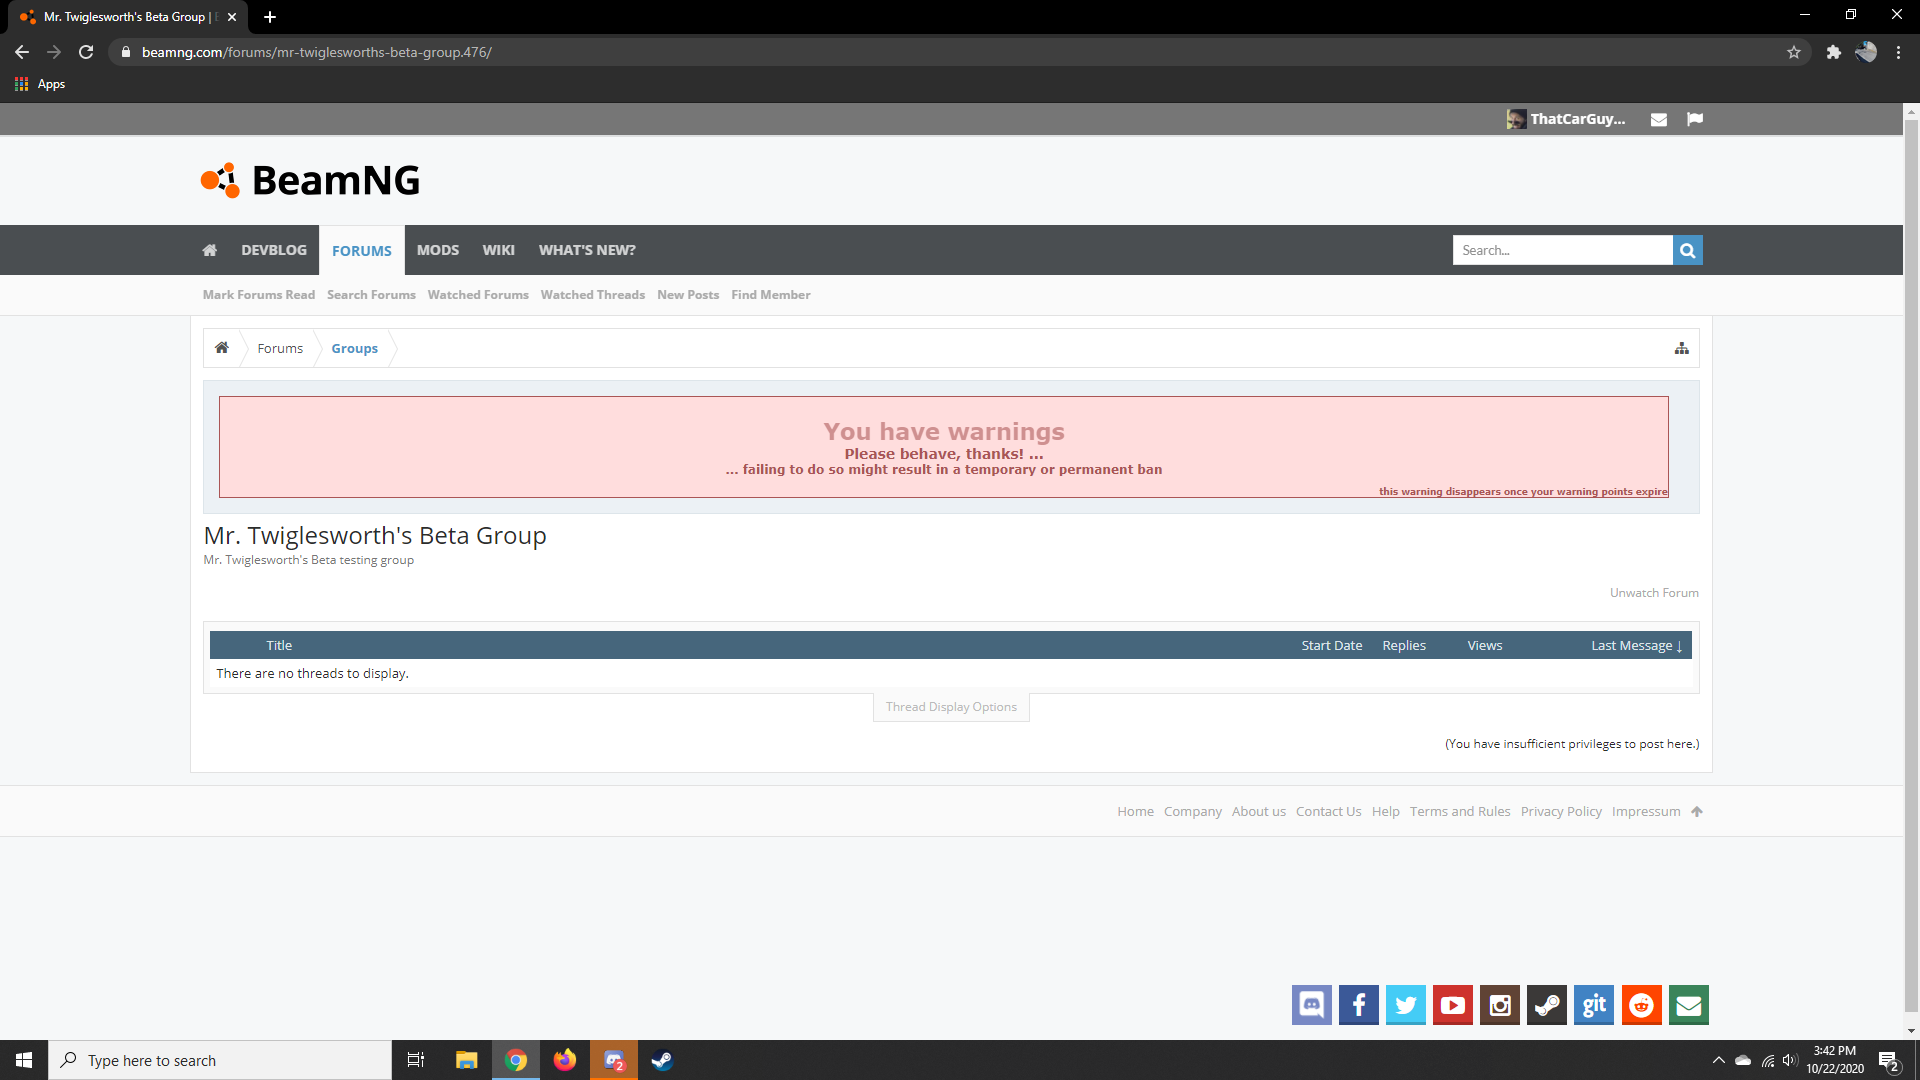Expand Thread Display Options
This screenshot has width=1920, height=1080.
point(951,707)
